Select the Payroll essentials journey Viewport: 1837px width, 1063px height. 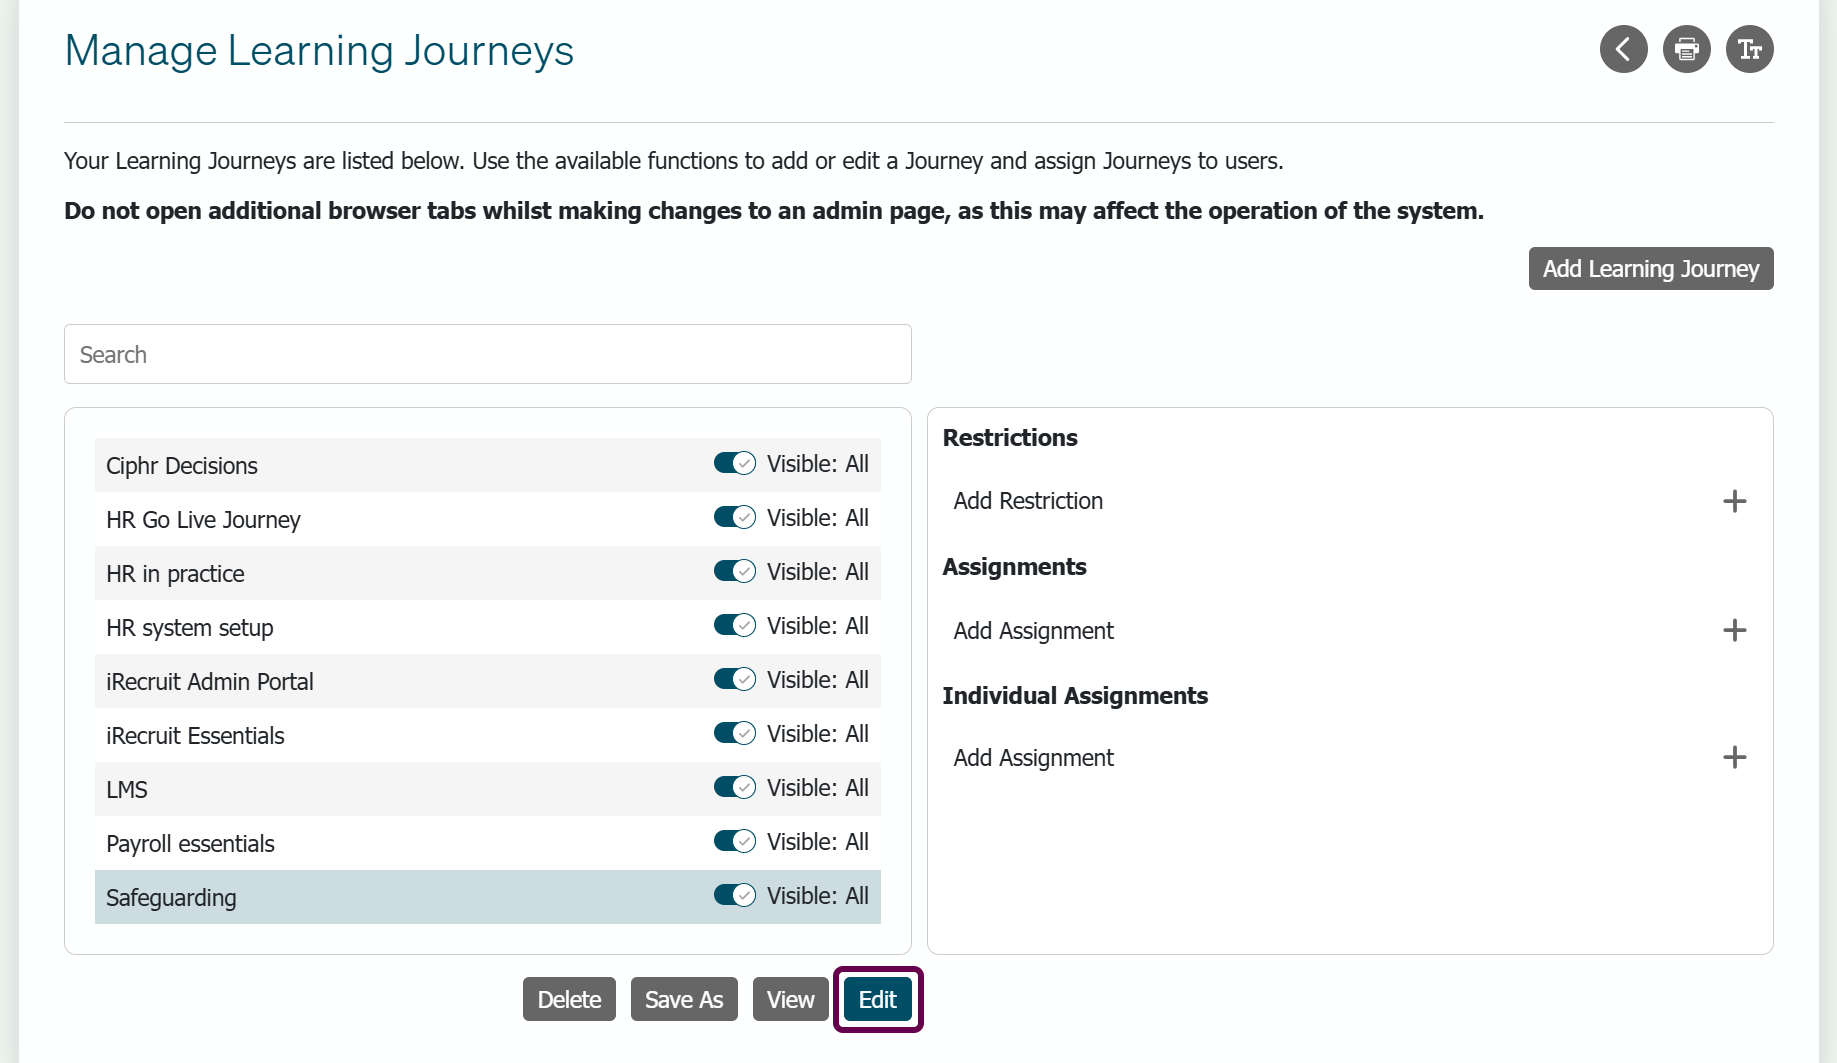click(488, 843)
